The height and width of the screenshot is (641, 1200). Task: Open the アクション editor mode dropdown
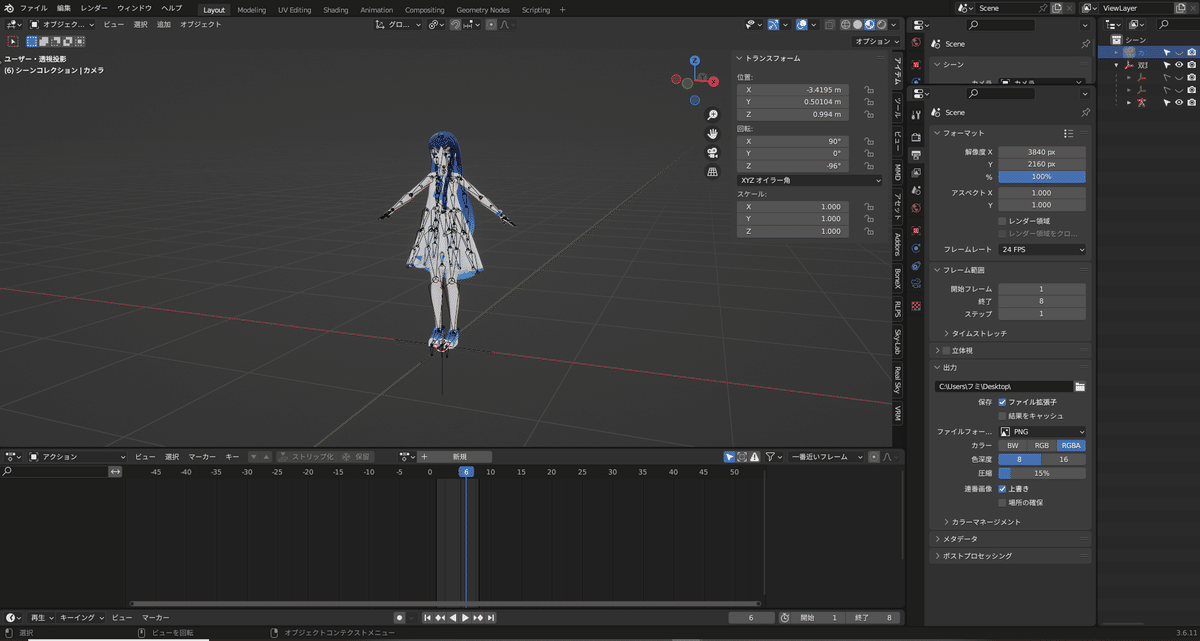pos(78,457)
